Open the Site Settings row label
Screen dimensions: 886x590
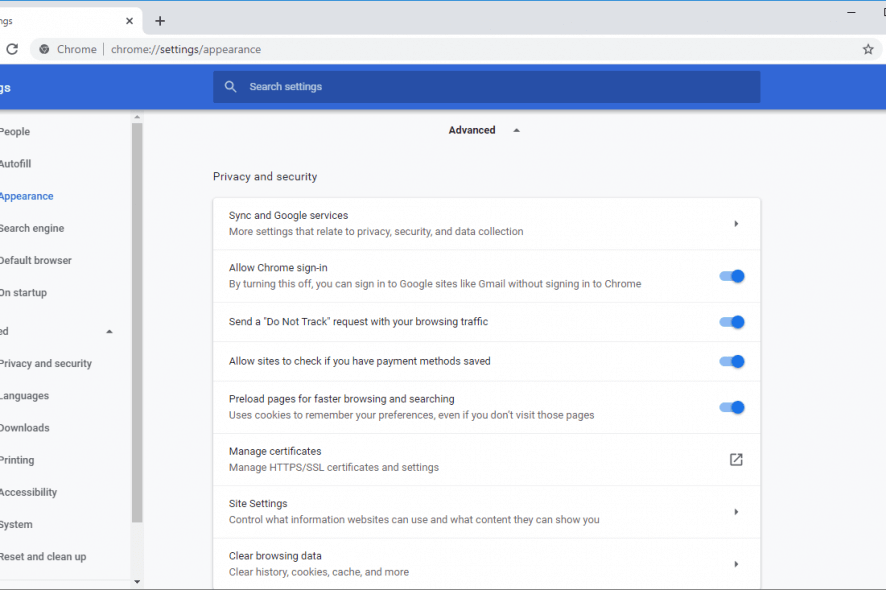pos(258,504)
